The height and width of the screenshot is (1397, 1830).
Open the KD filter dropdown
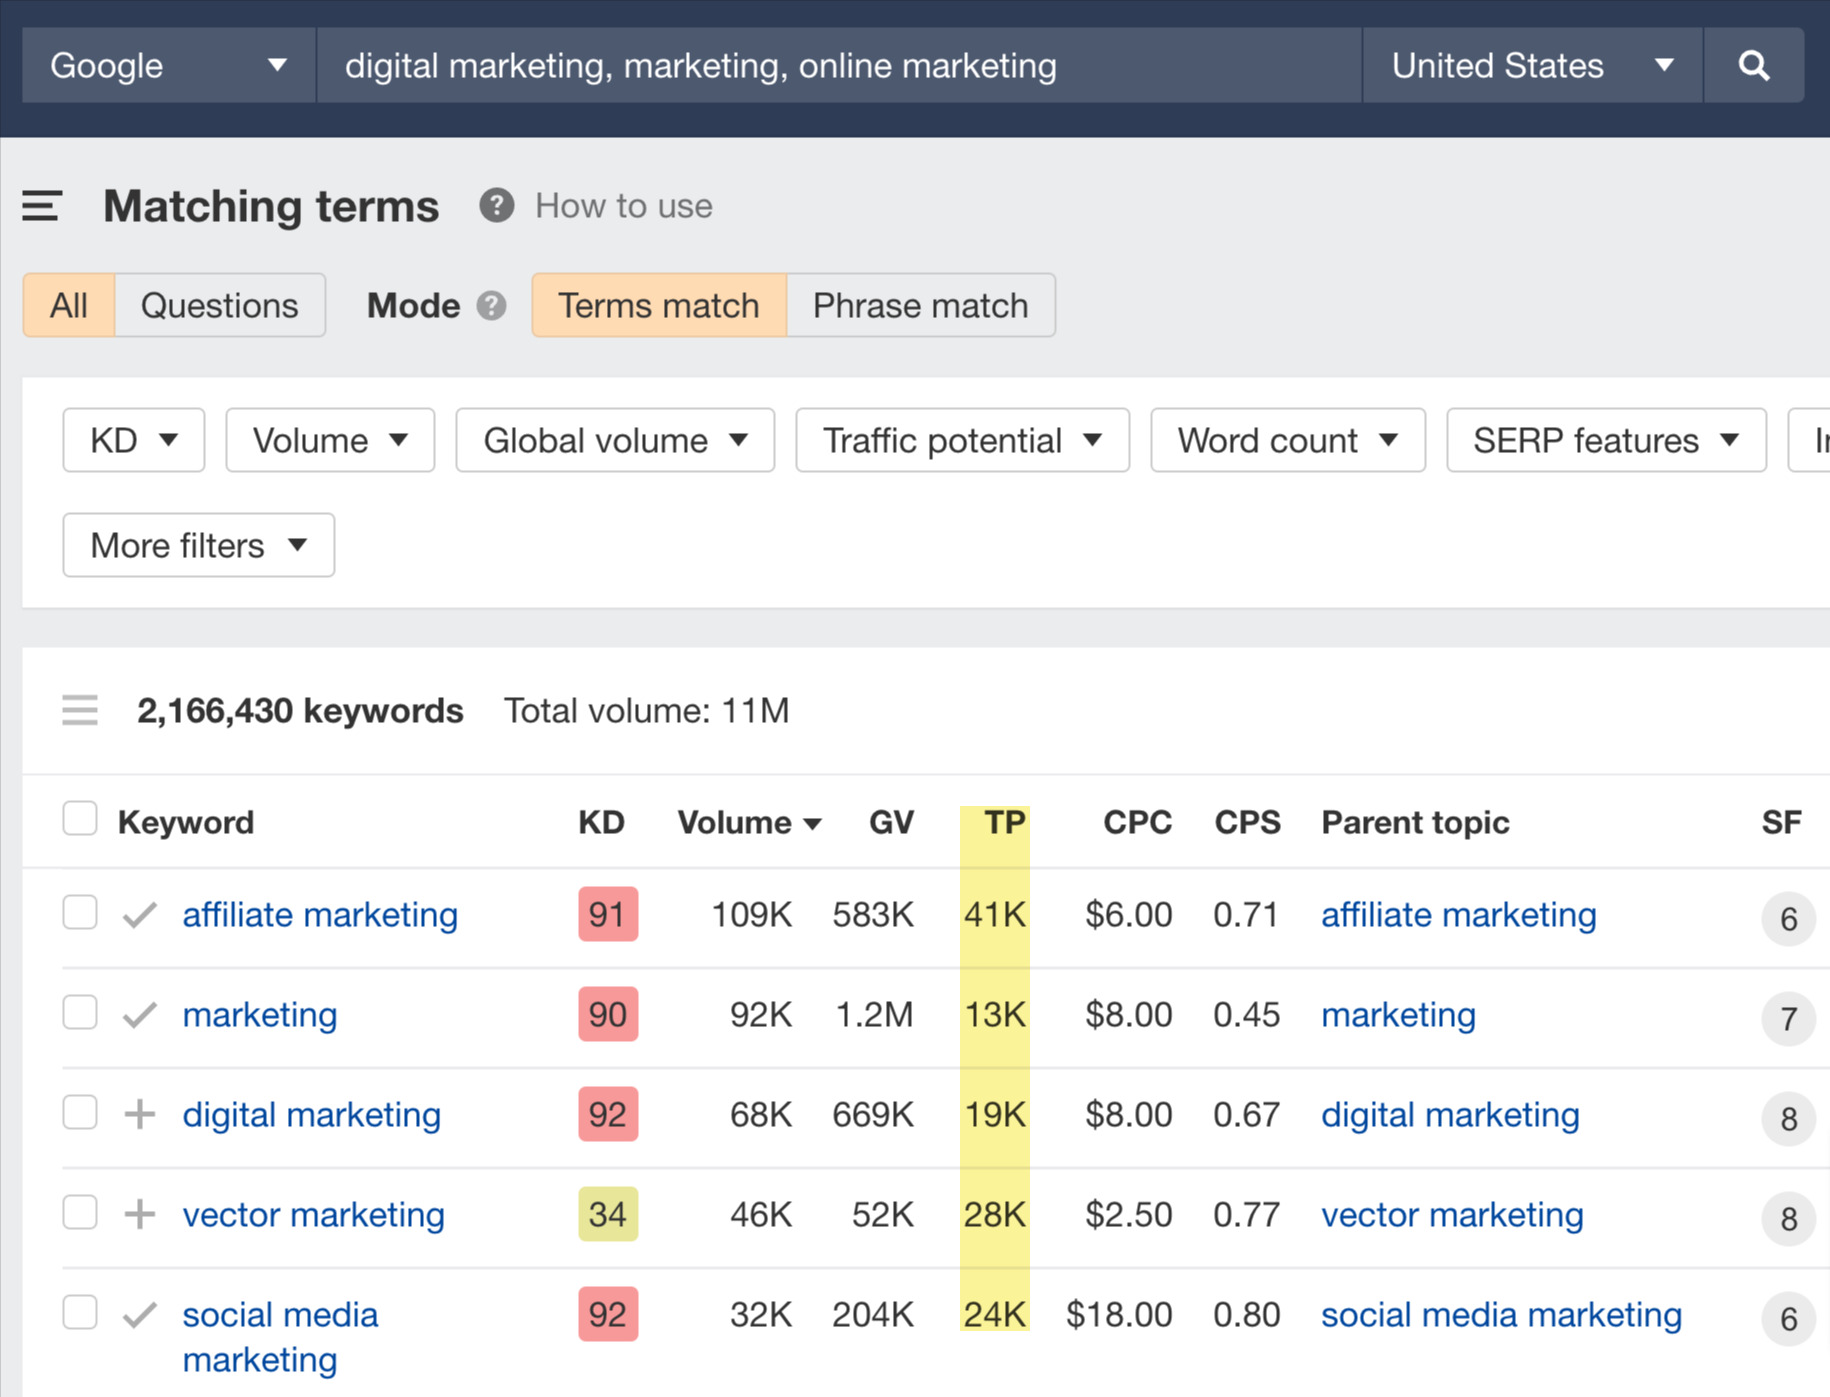pyautogui.click(x=133, y=440)
